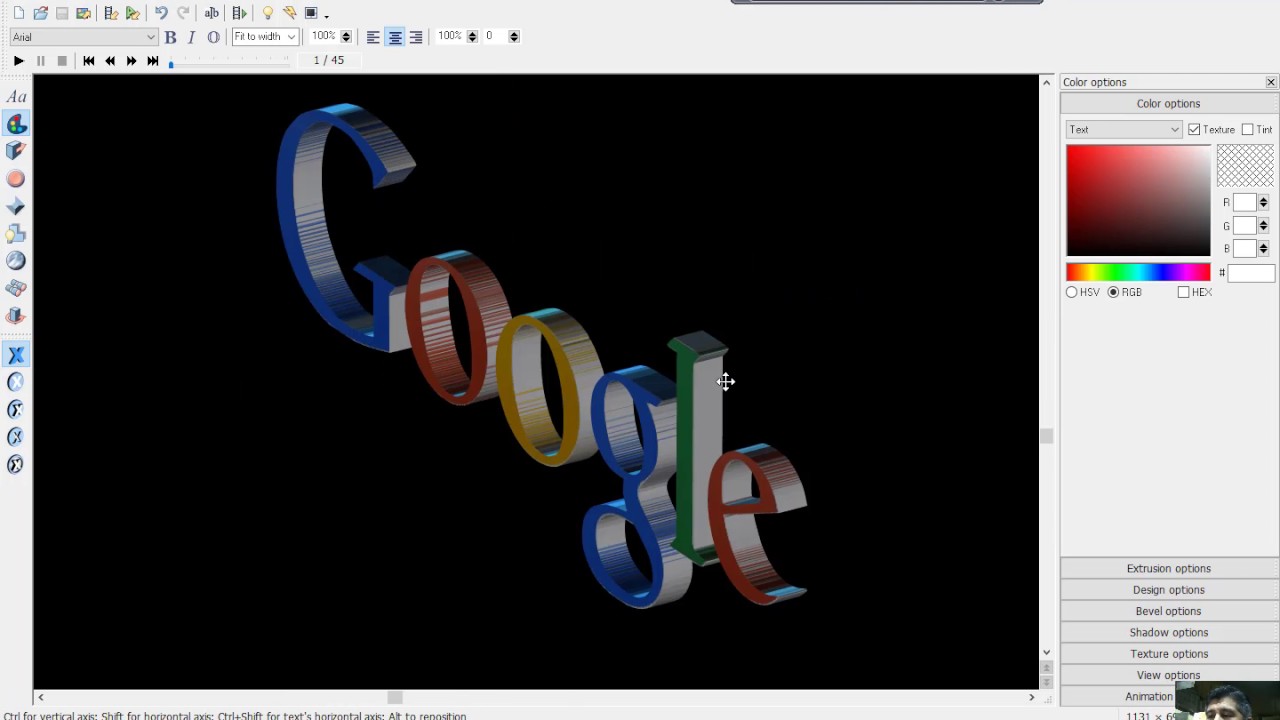This screenshot has height=720, width=1280.
Task: Open the Arial font dropdown
Action: 83,37
